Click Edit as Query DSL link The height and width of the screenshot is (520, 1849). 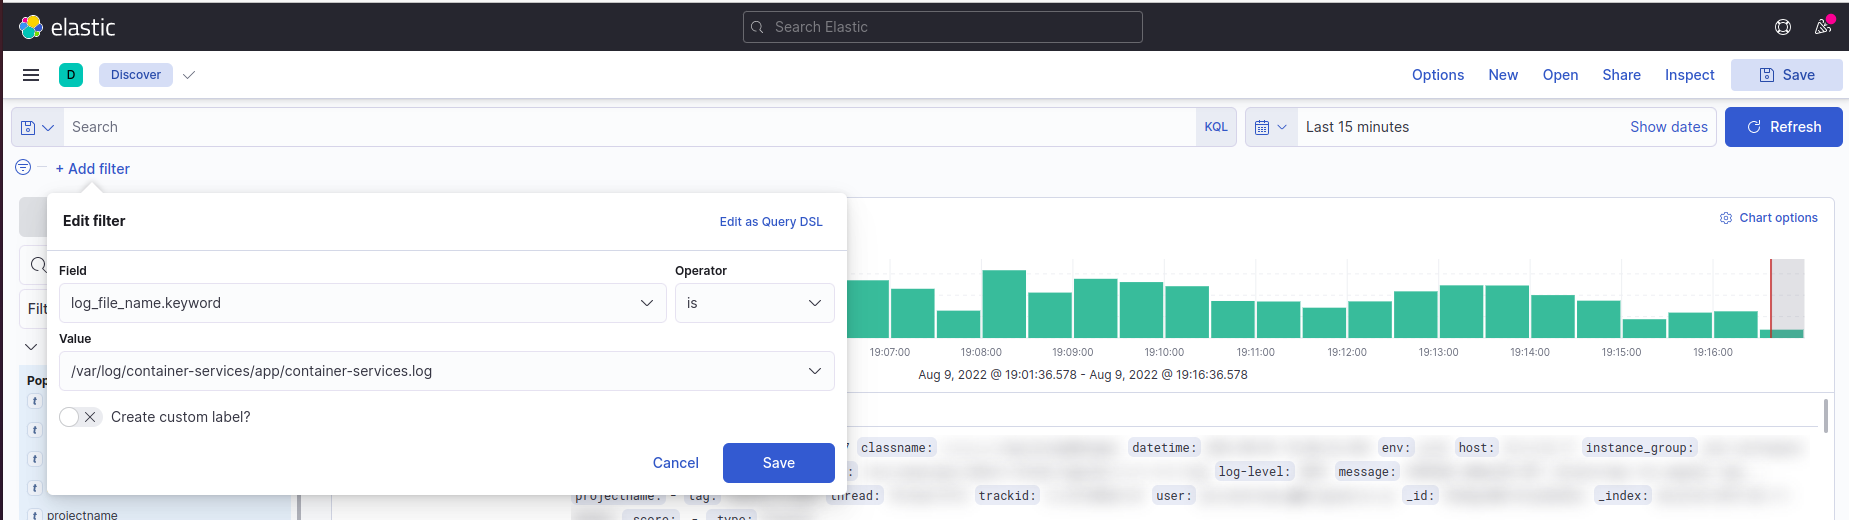coord(771,222)
